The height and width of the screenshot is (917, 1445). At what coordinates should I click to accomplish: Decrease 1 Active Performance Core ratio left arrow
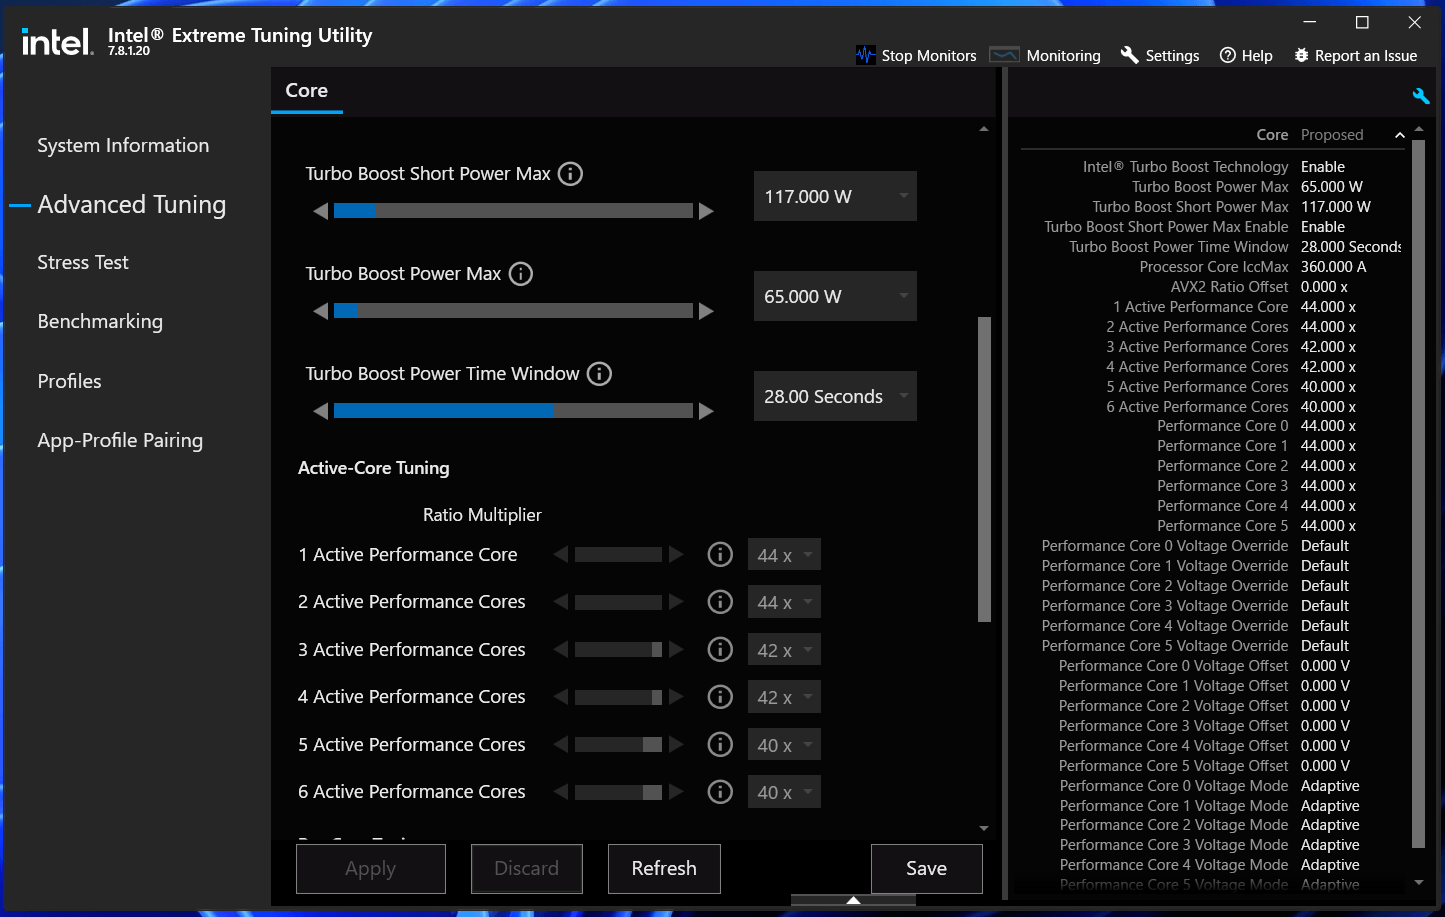(561, 554)
